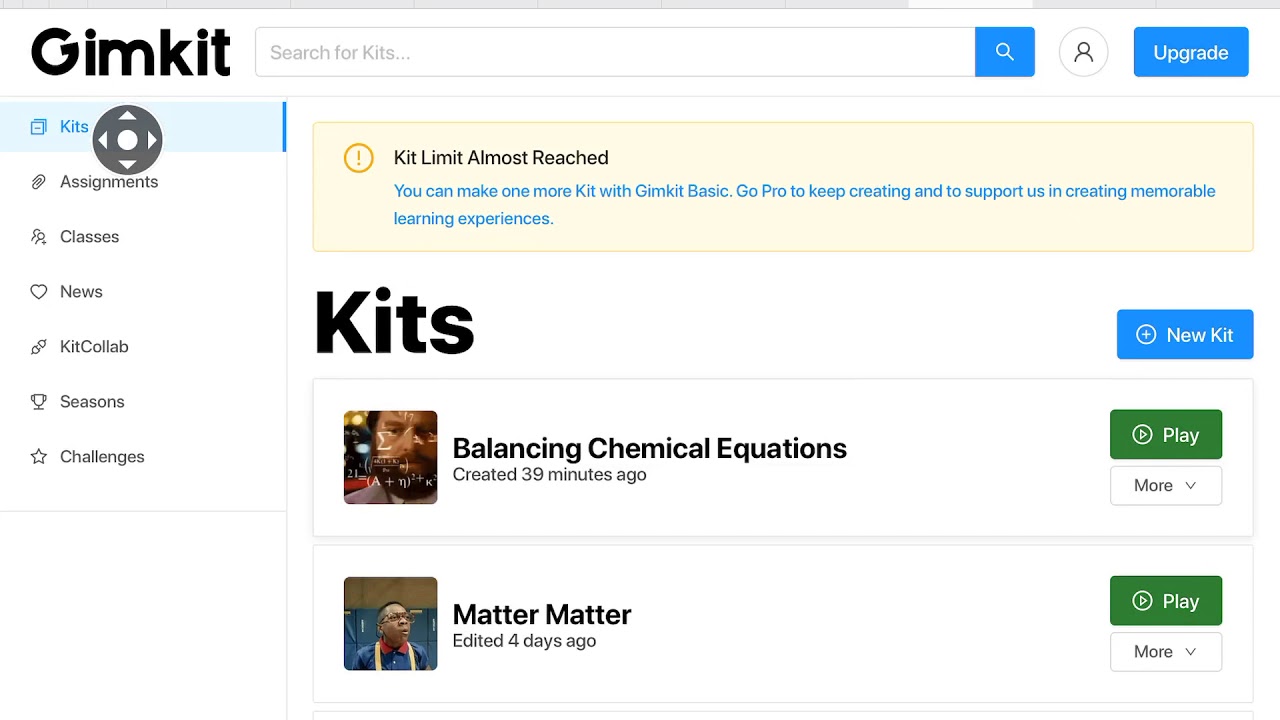Select Kits in the sidebar
This screenshot has width=1280, height=720.
[x=74, y=127]
